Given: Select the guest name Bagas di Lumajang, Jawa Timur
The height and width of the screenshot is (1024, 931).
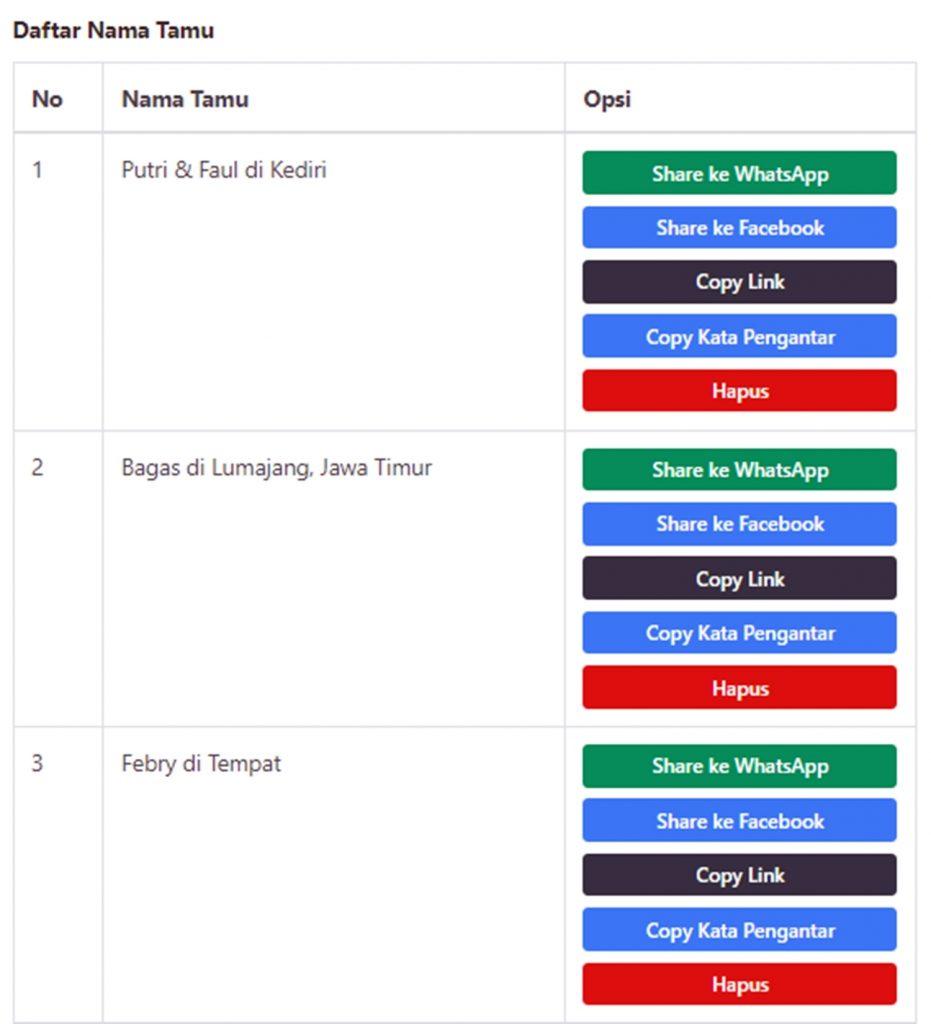Looking at the screenshot, I should click(277, 468).
